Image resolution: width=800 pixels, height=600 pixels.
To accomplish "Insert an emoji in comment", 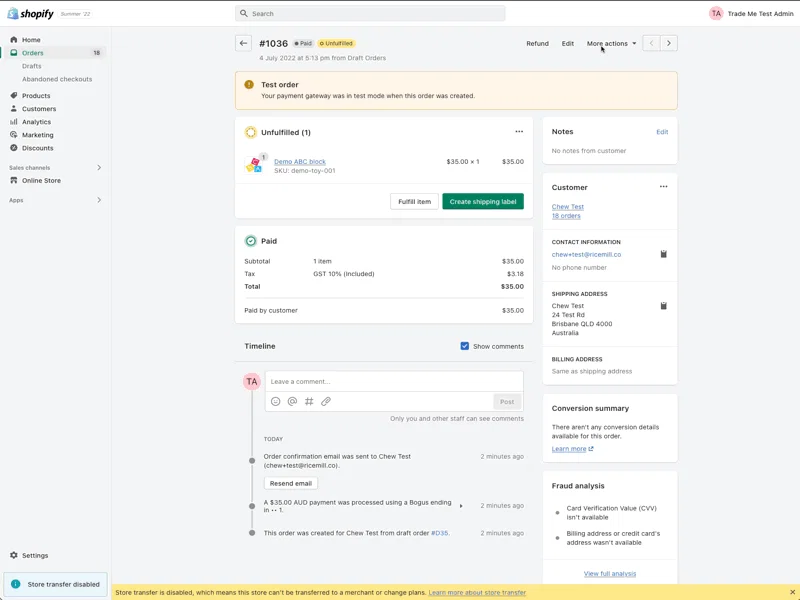I will (276, 402).
